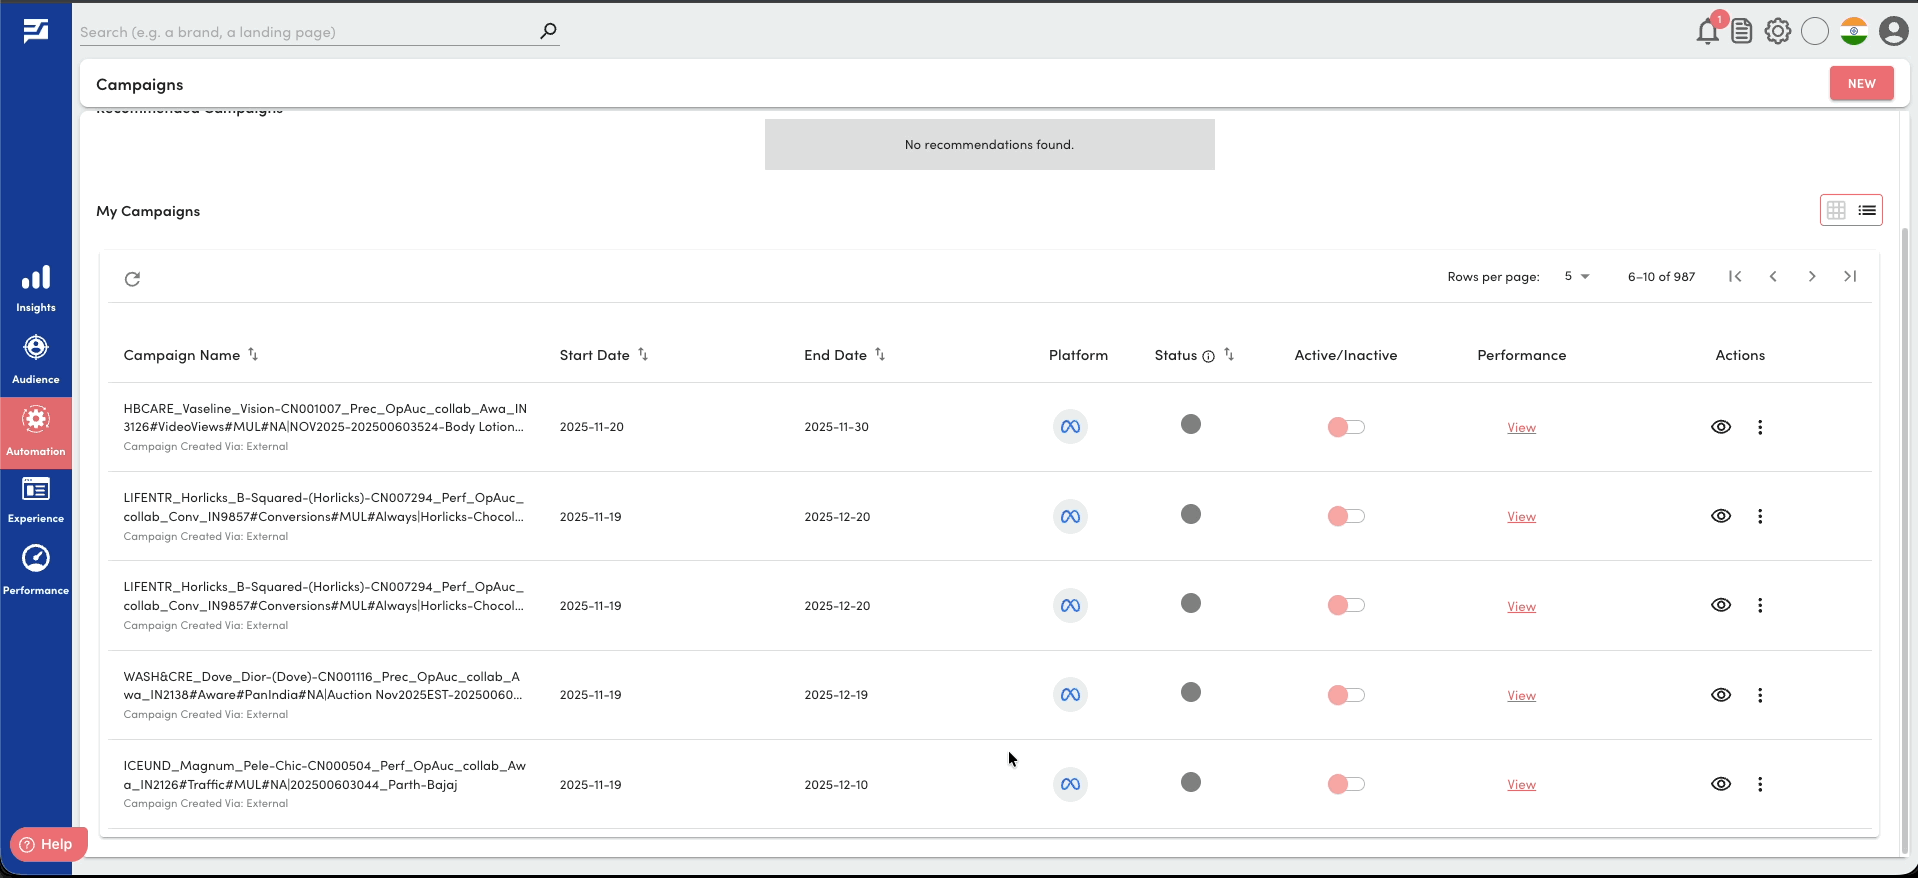
Task: View performance for Magnum campaign
Action: 1521,785
